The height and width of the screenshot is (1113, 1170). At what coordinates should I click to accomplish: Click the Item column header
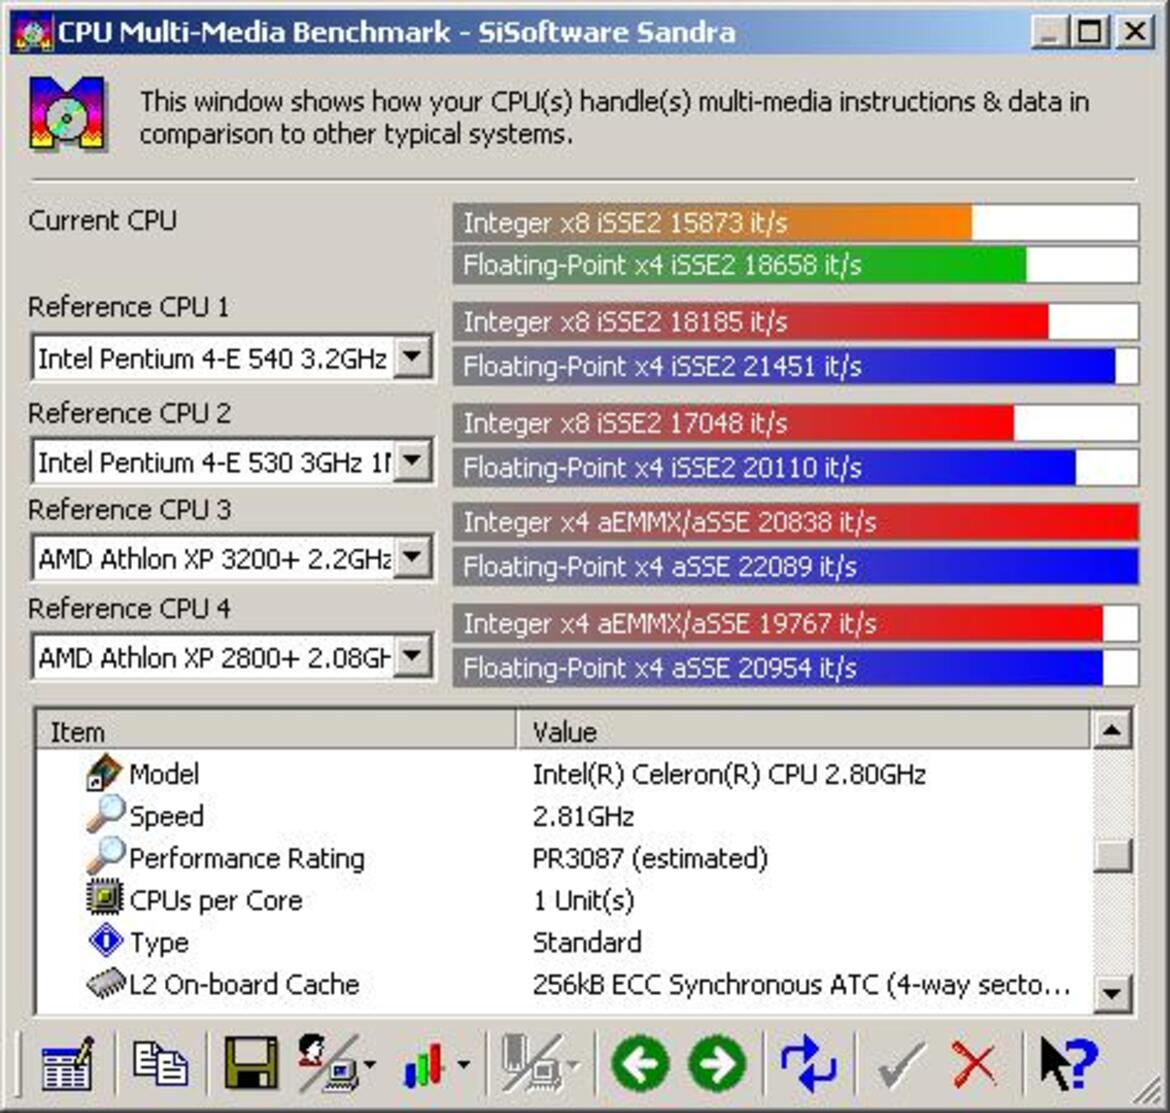click(x=275, y=730)
